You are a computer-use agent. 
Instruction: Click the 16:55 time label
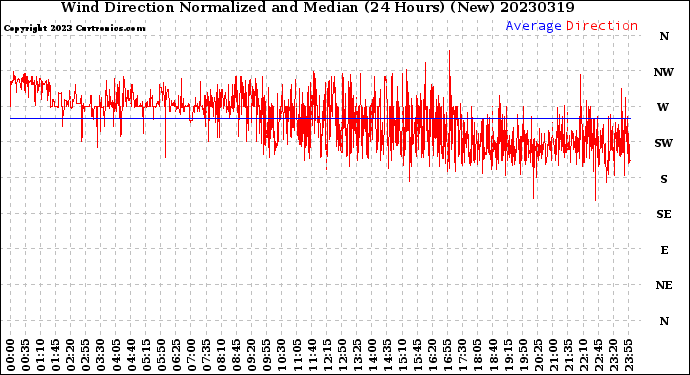coord(448,355)
